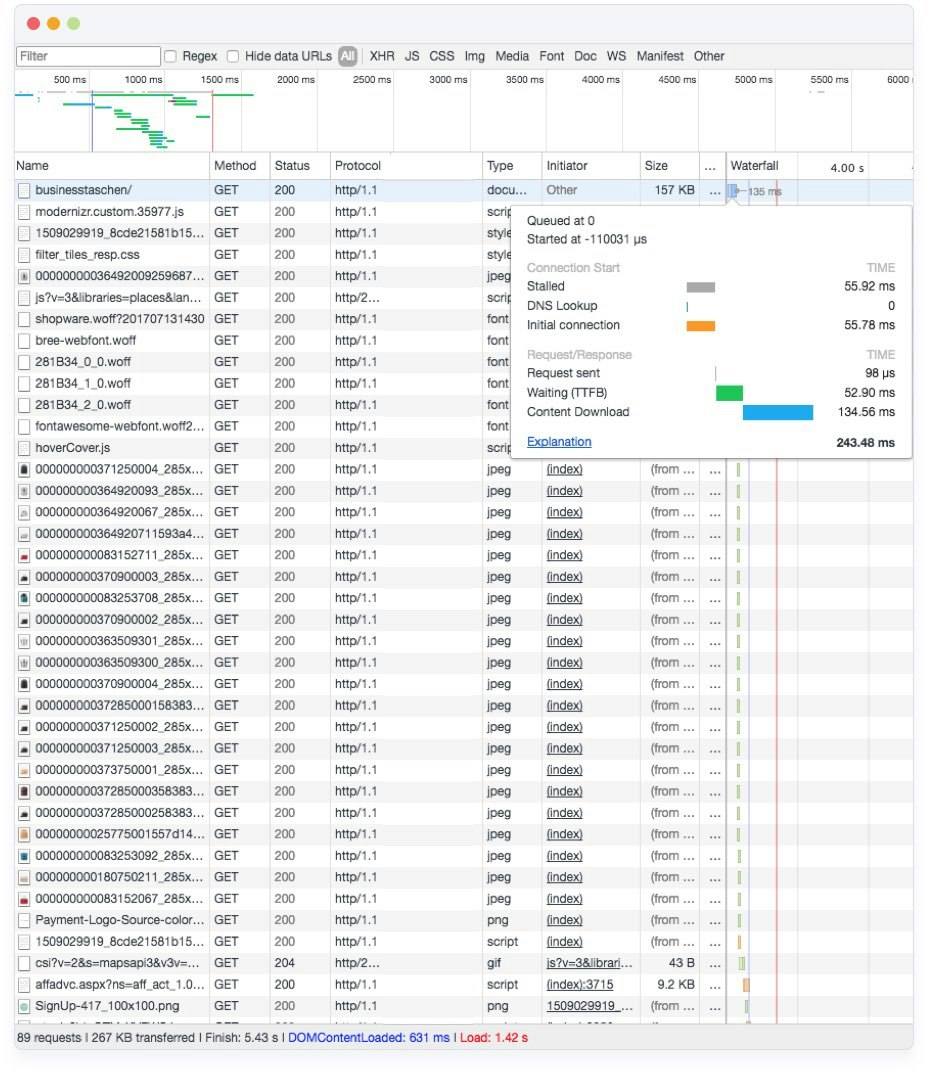Open js?v=3&librari... initiator link of csi row
This screenshot has height=1074, width=928.
point(589,963)
